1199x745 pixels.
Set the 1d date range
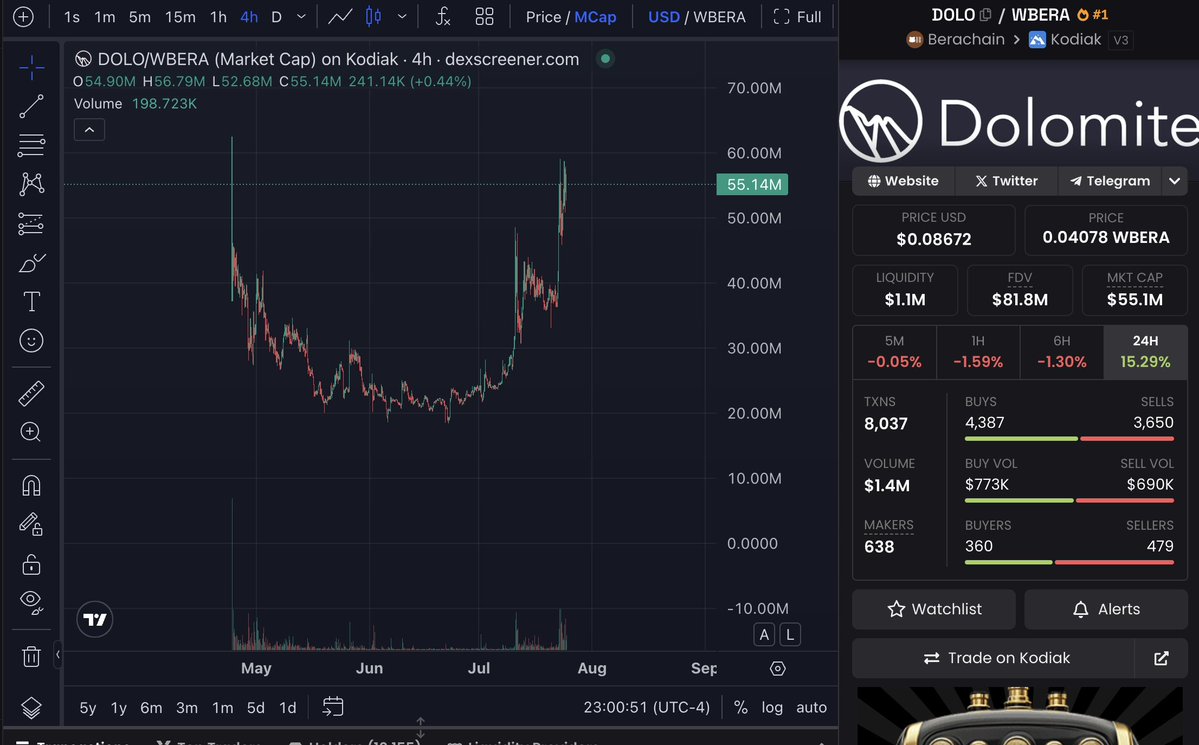[288, 708]
